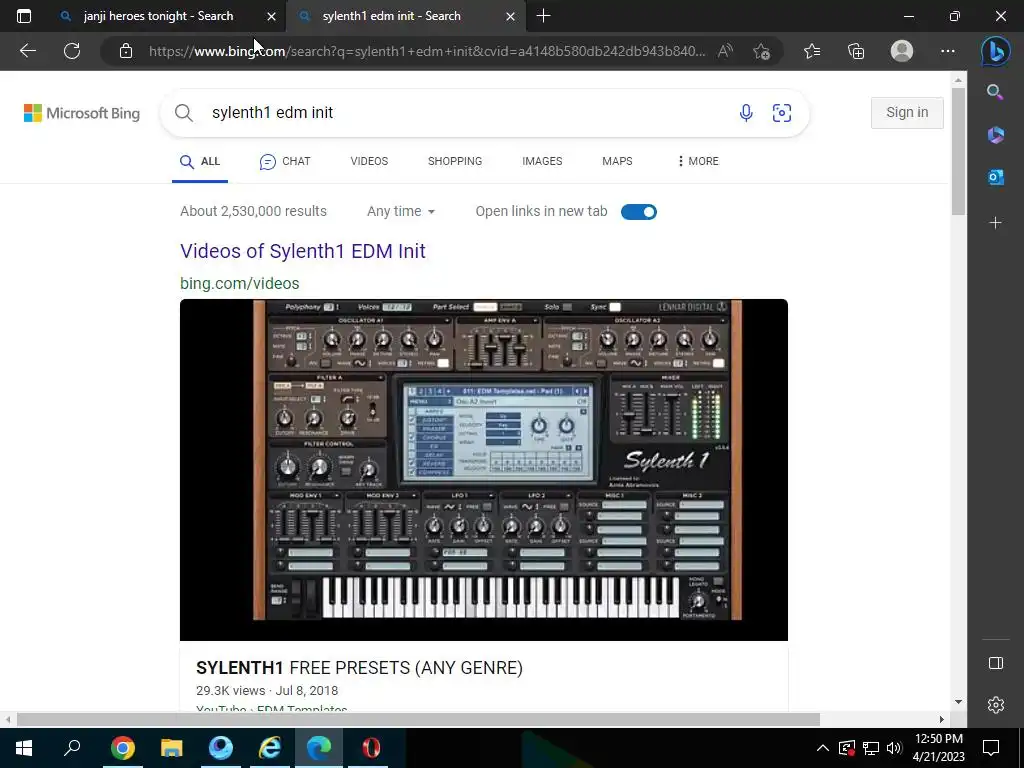The image size is (1024, 768).
Task: Switch to the VIDEOS tab
Action: (x=369, y=161)
